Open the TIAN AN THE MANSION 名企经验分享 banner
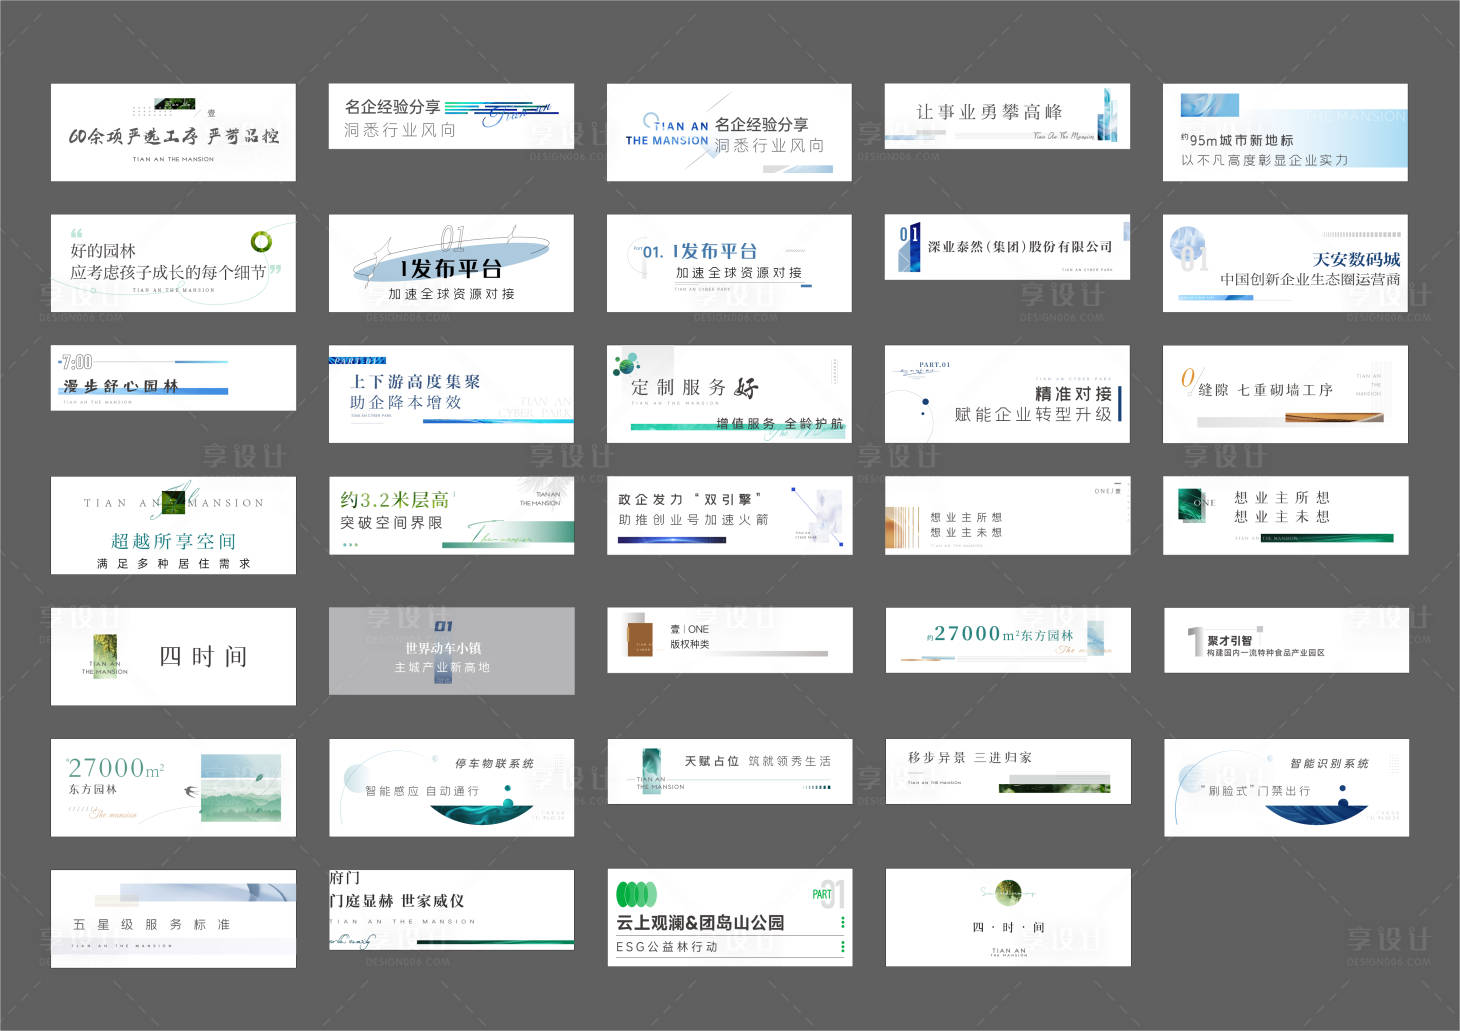 [729, 132]
